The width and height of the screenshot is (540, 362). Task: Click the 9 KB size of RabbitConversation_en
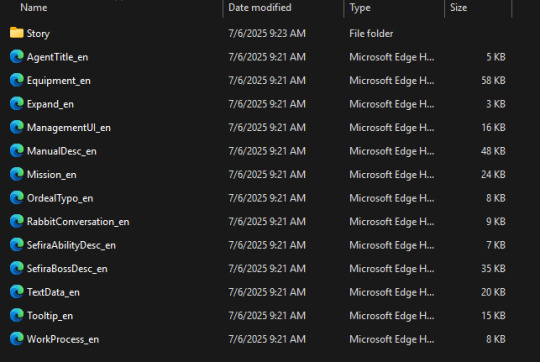coord(496,221)
